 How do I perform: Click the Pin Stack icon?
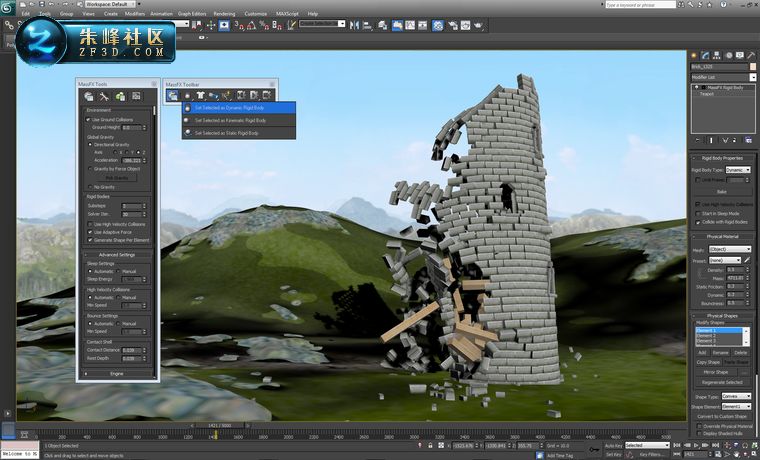697,140
